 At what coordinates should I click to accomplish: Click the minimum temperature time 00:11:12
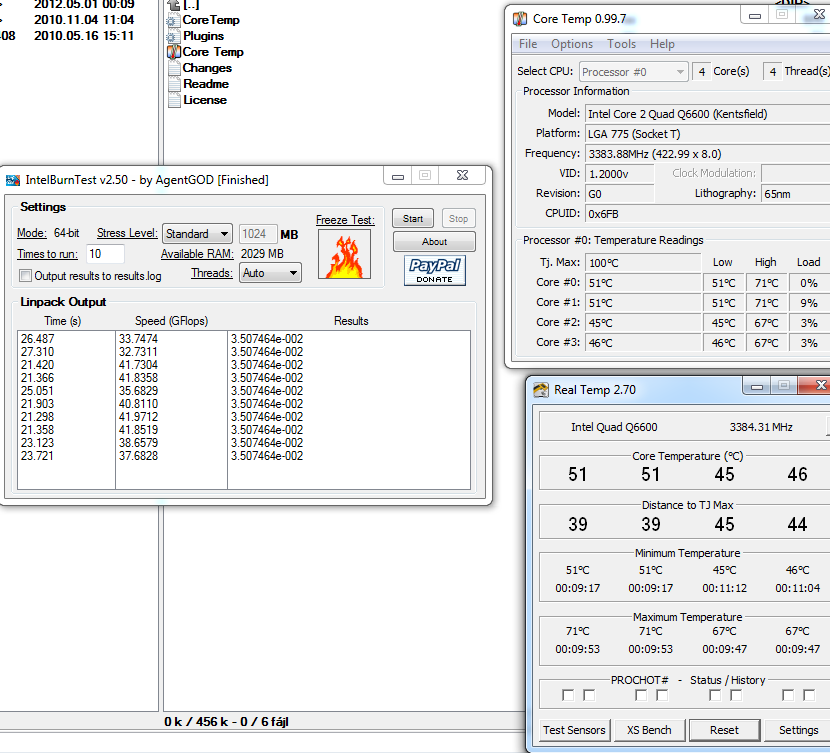tap(724, 588)
